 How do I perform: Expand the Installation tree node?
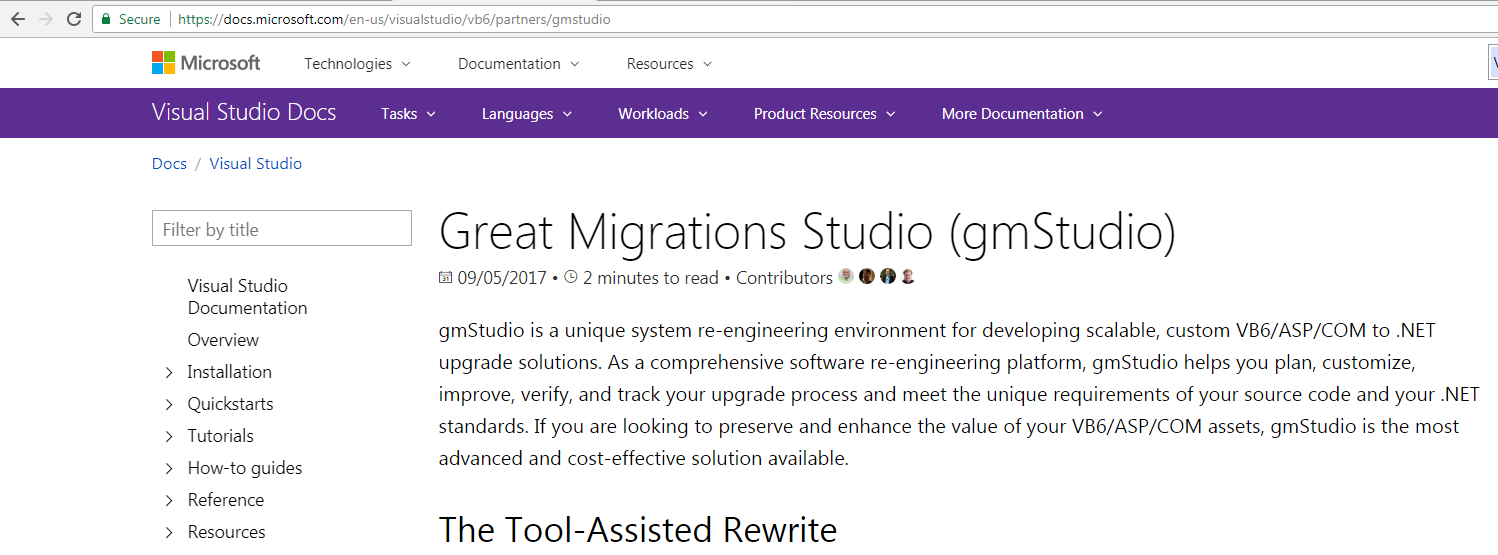(169, 372)
